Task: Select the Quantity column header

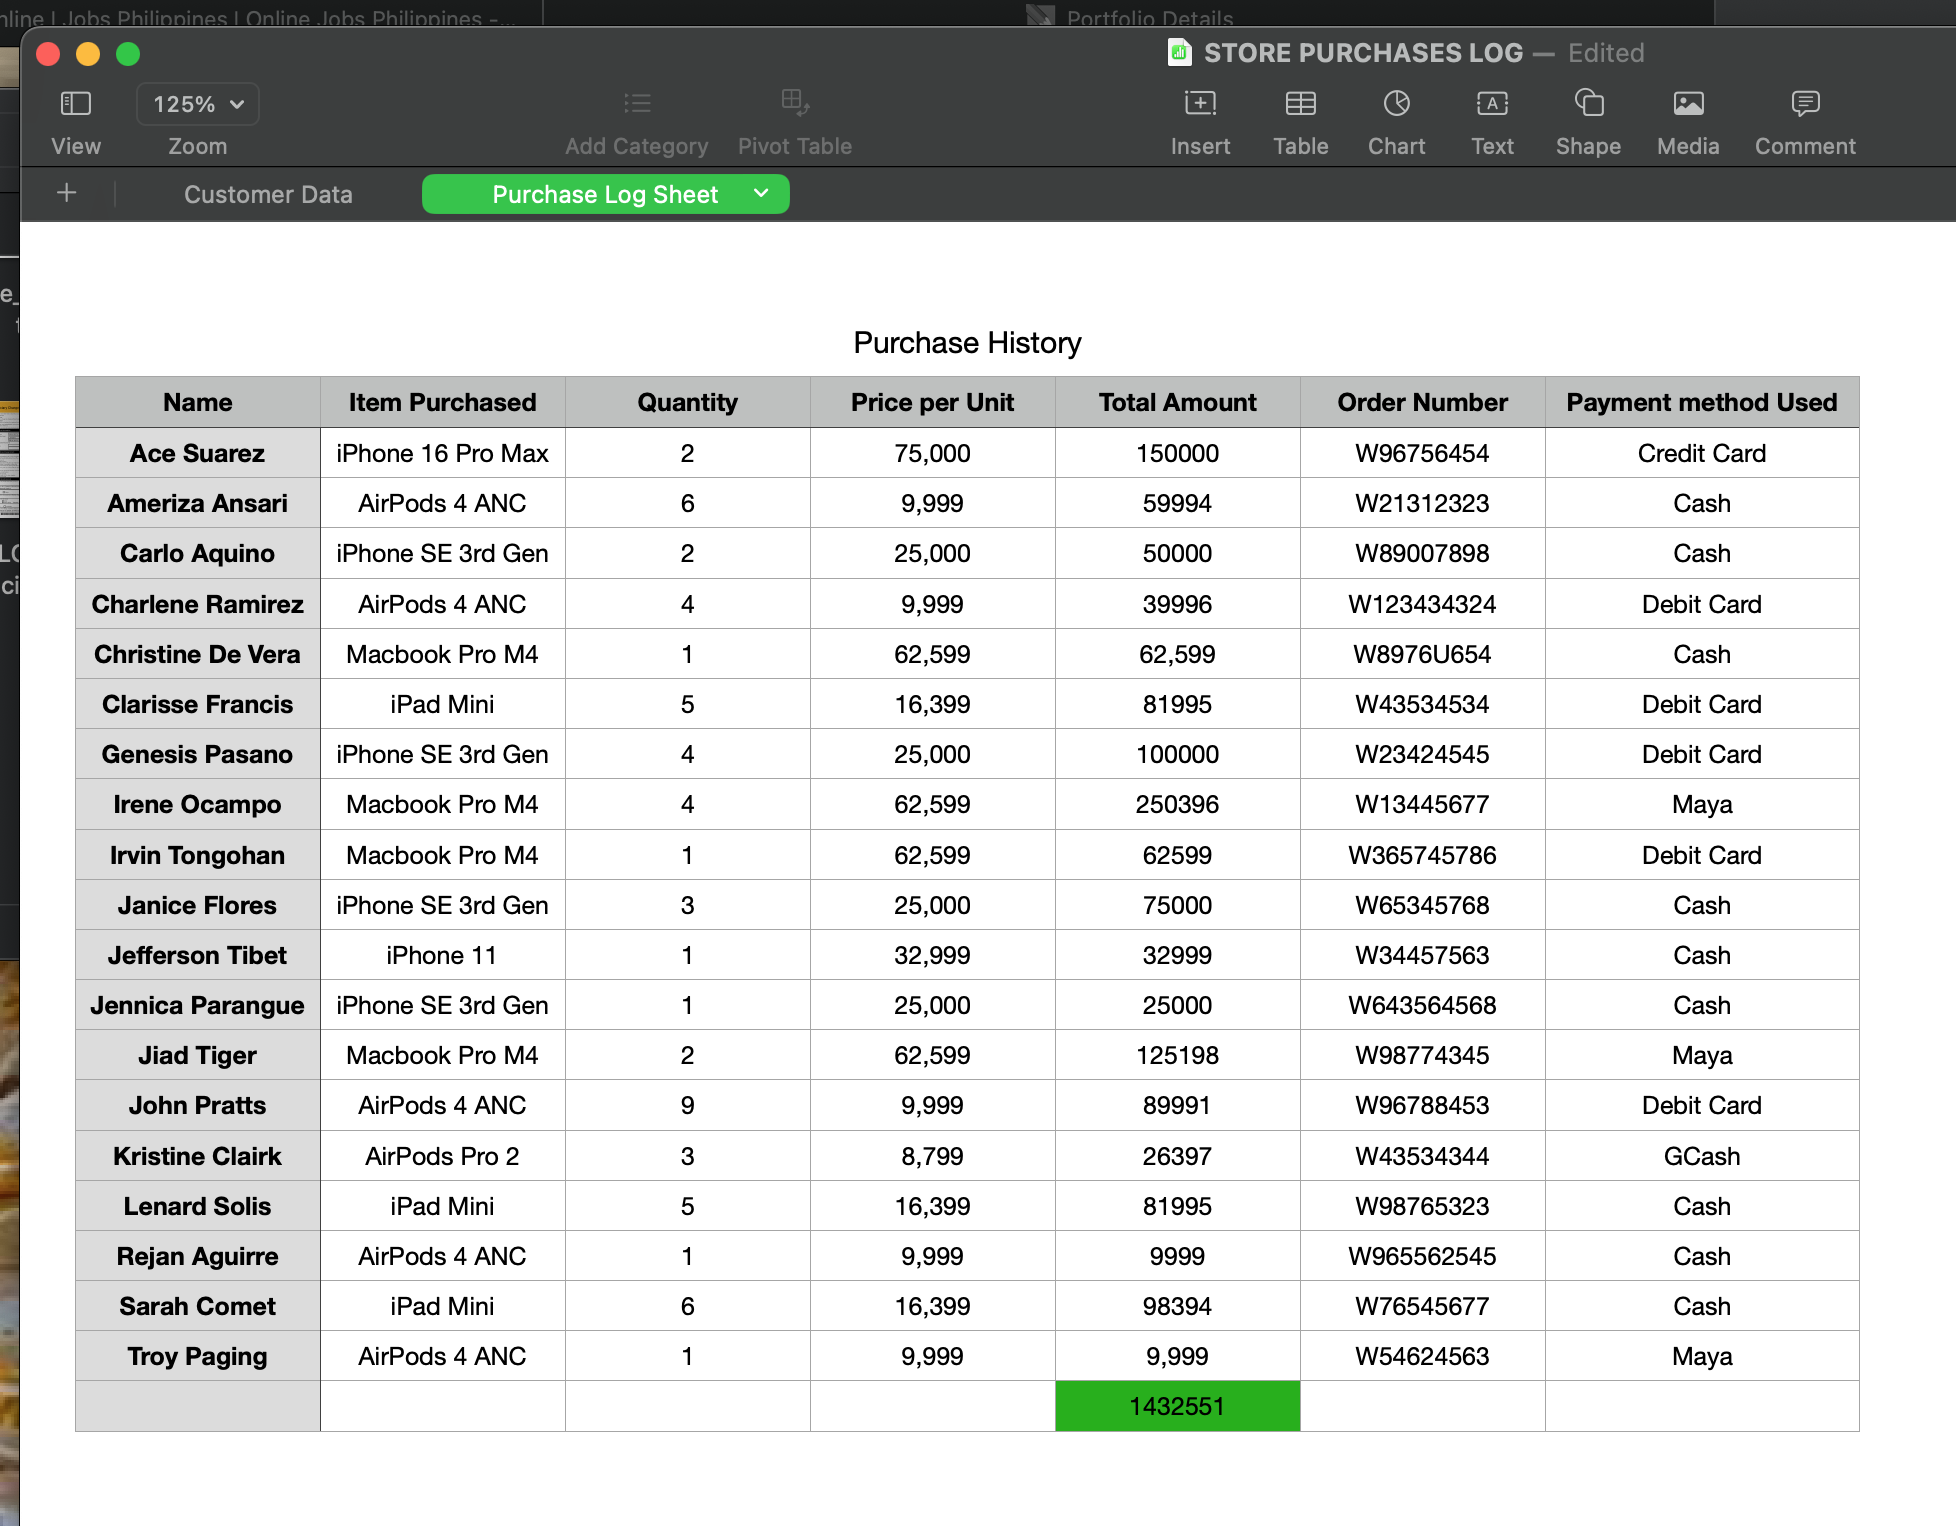Action: coord(688,402)
